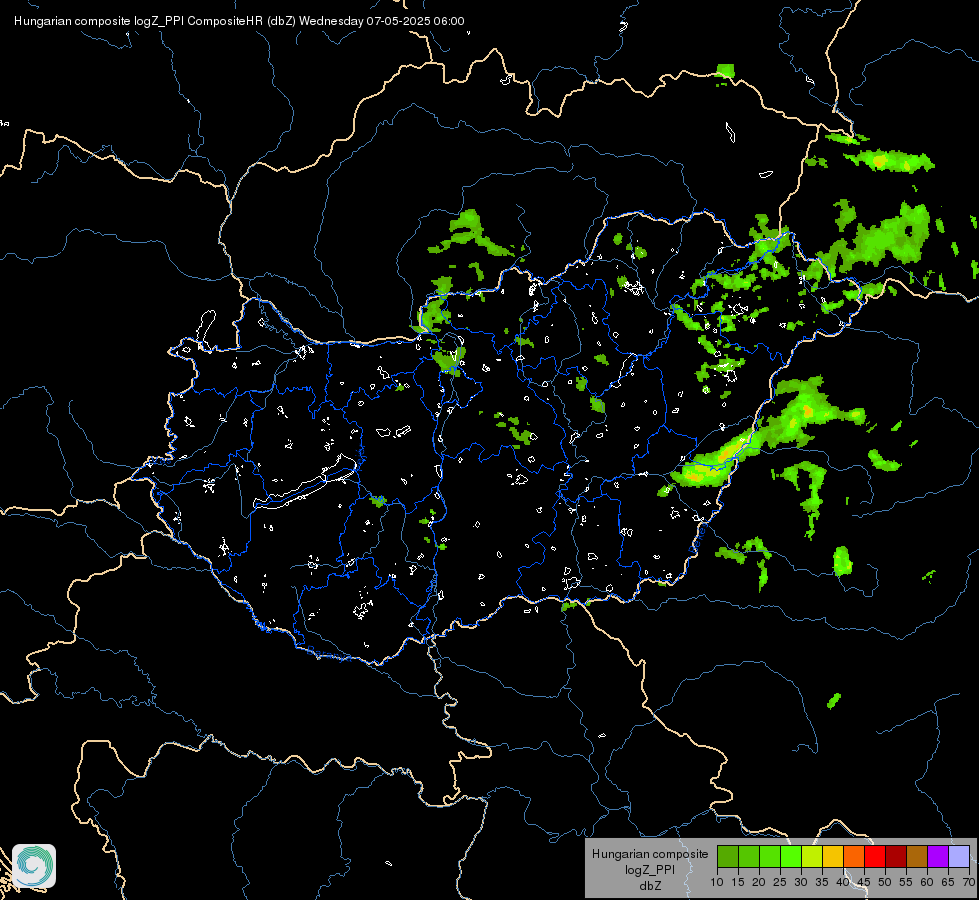Click the '15' value under the legend
Viewport: 979px width, 900px height.
[x=738, y=882]
